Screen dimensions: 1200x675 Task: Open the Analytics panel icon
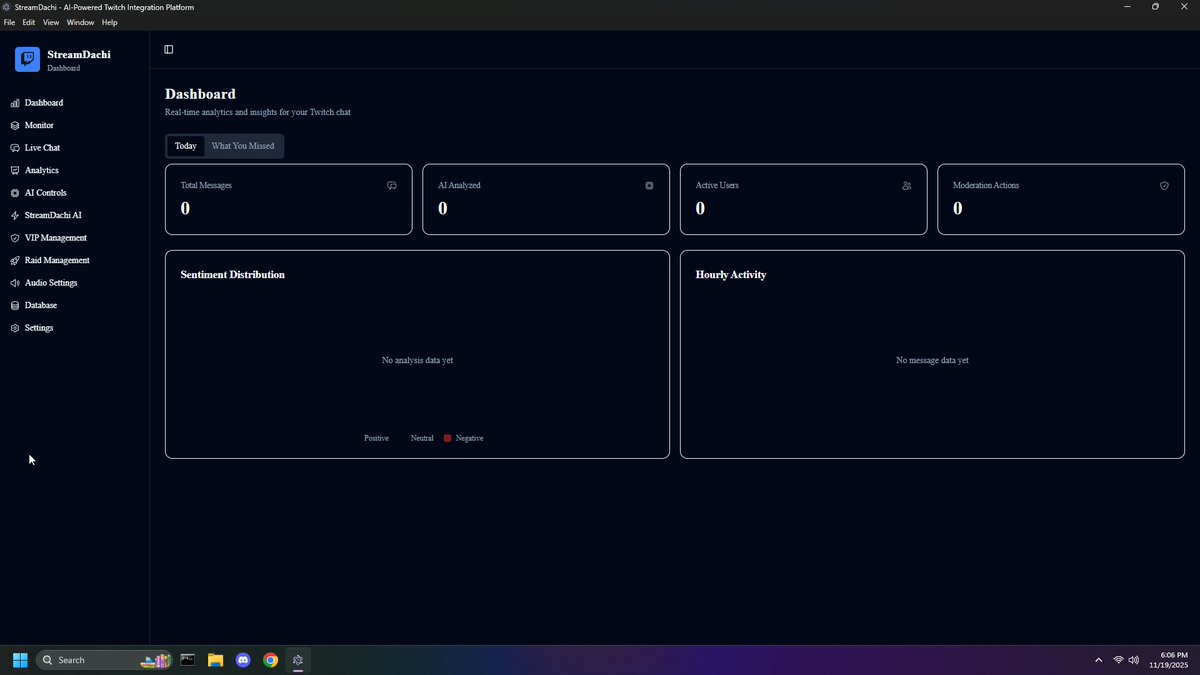point(14,170)
